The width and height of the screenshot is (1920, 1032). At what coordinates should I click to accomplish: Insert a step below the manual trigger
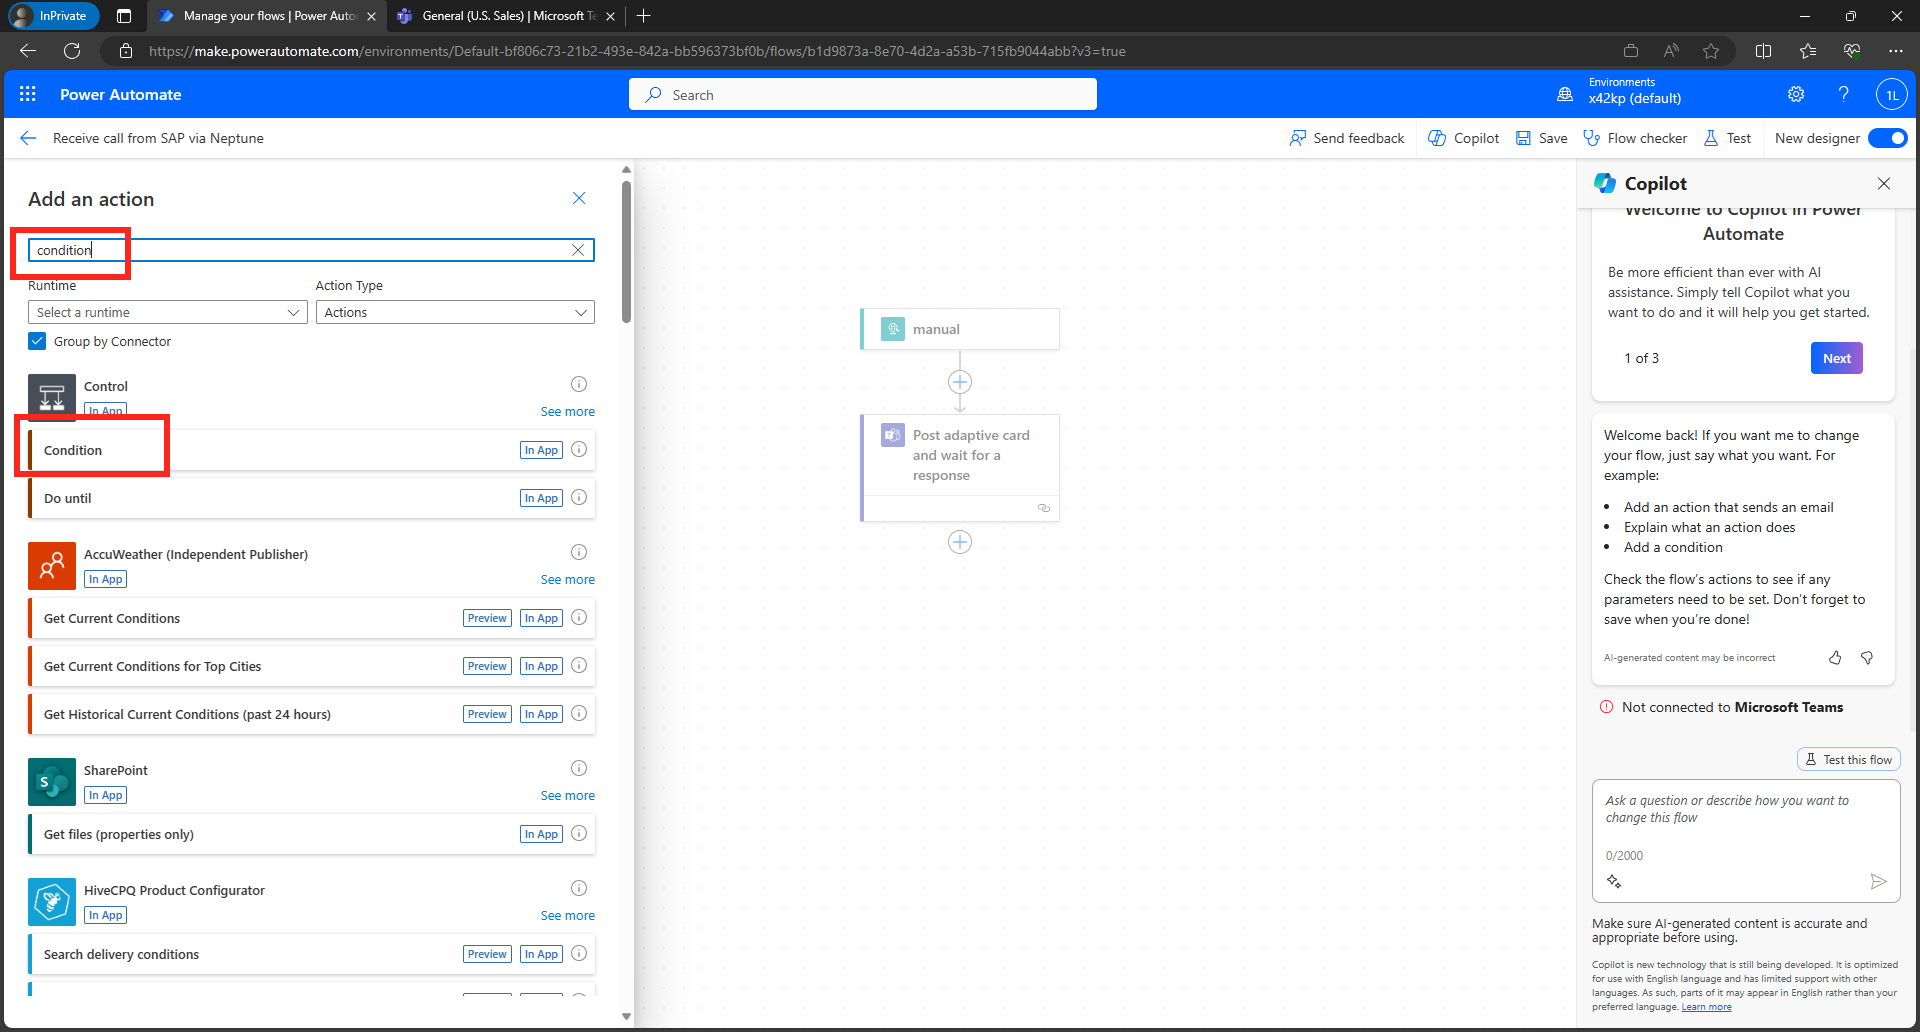(960, 382)
